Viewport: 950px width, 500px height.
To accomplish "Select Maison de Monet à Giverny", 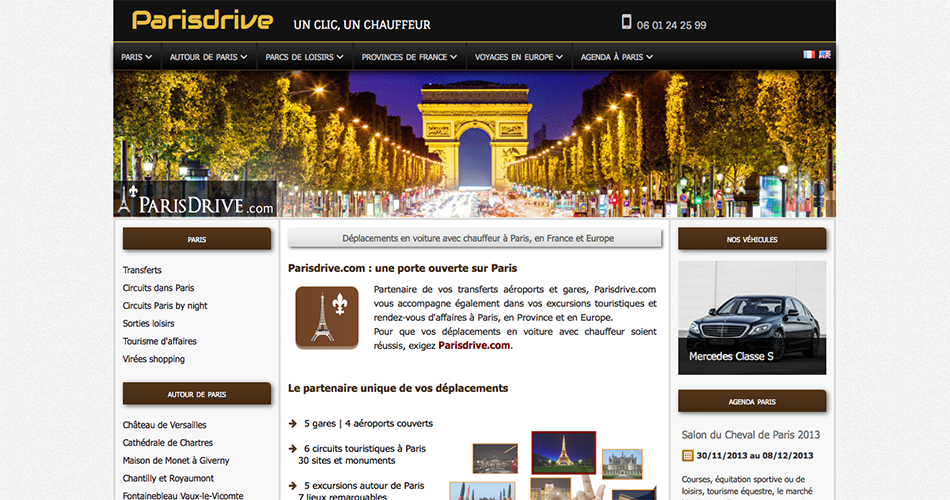I will pos(176,461).
